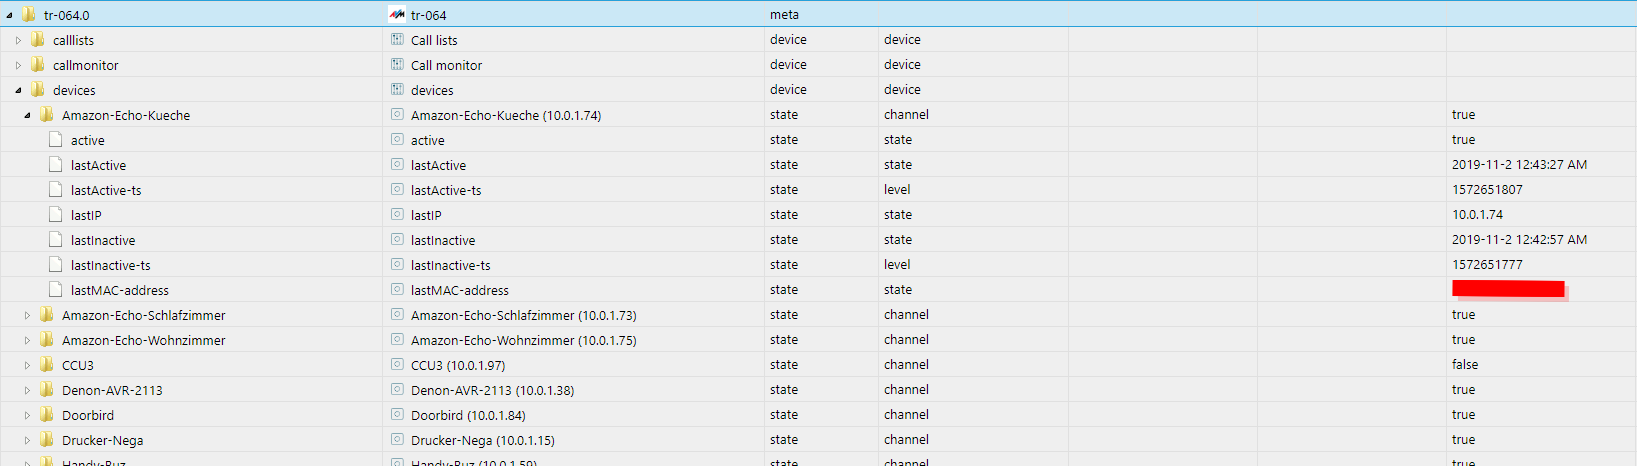Expand the CCU3 node

coord(27,365)
